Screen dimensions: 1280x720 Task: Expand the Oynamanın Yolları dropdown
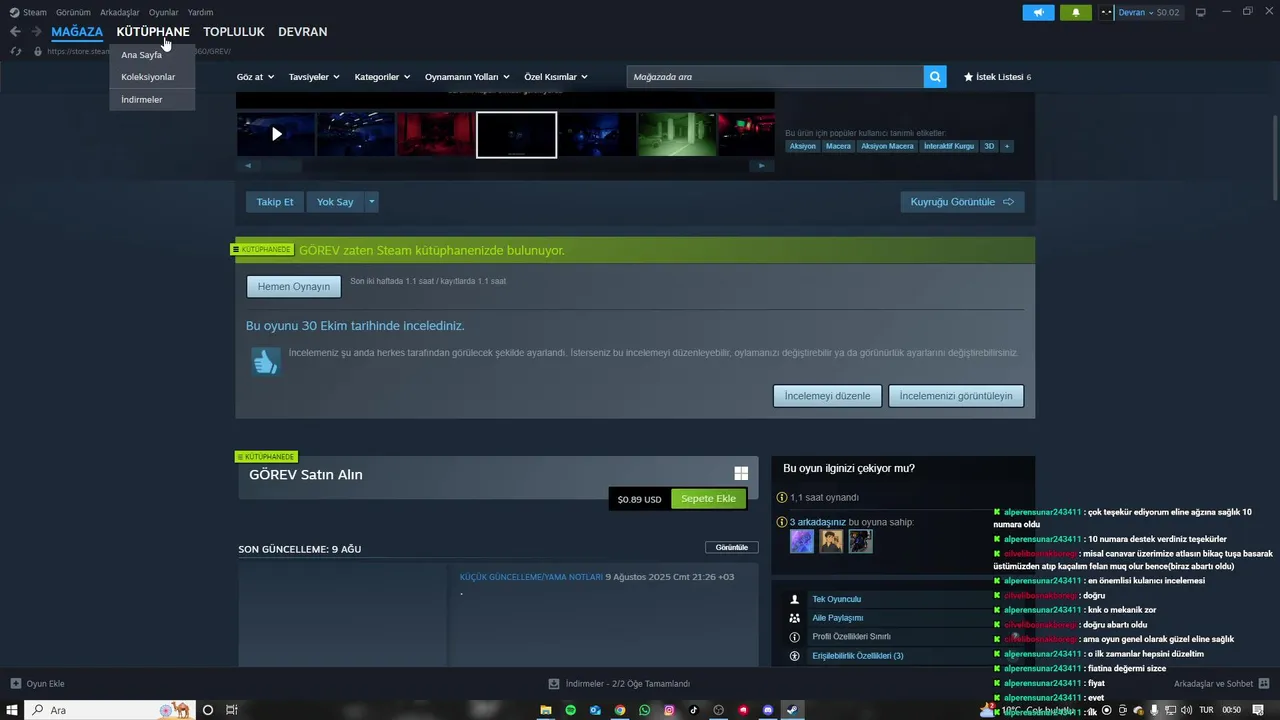tap(467, 77)
